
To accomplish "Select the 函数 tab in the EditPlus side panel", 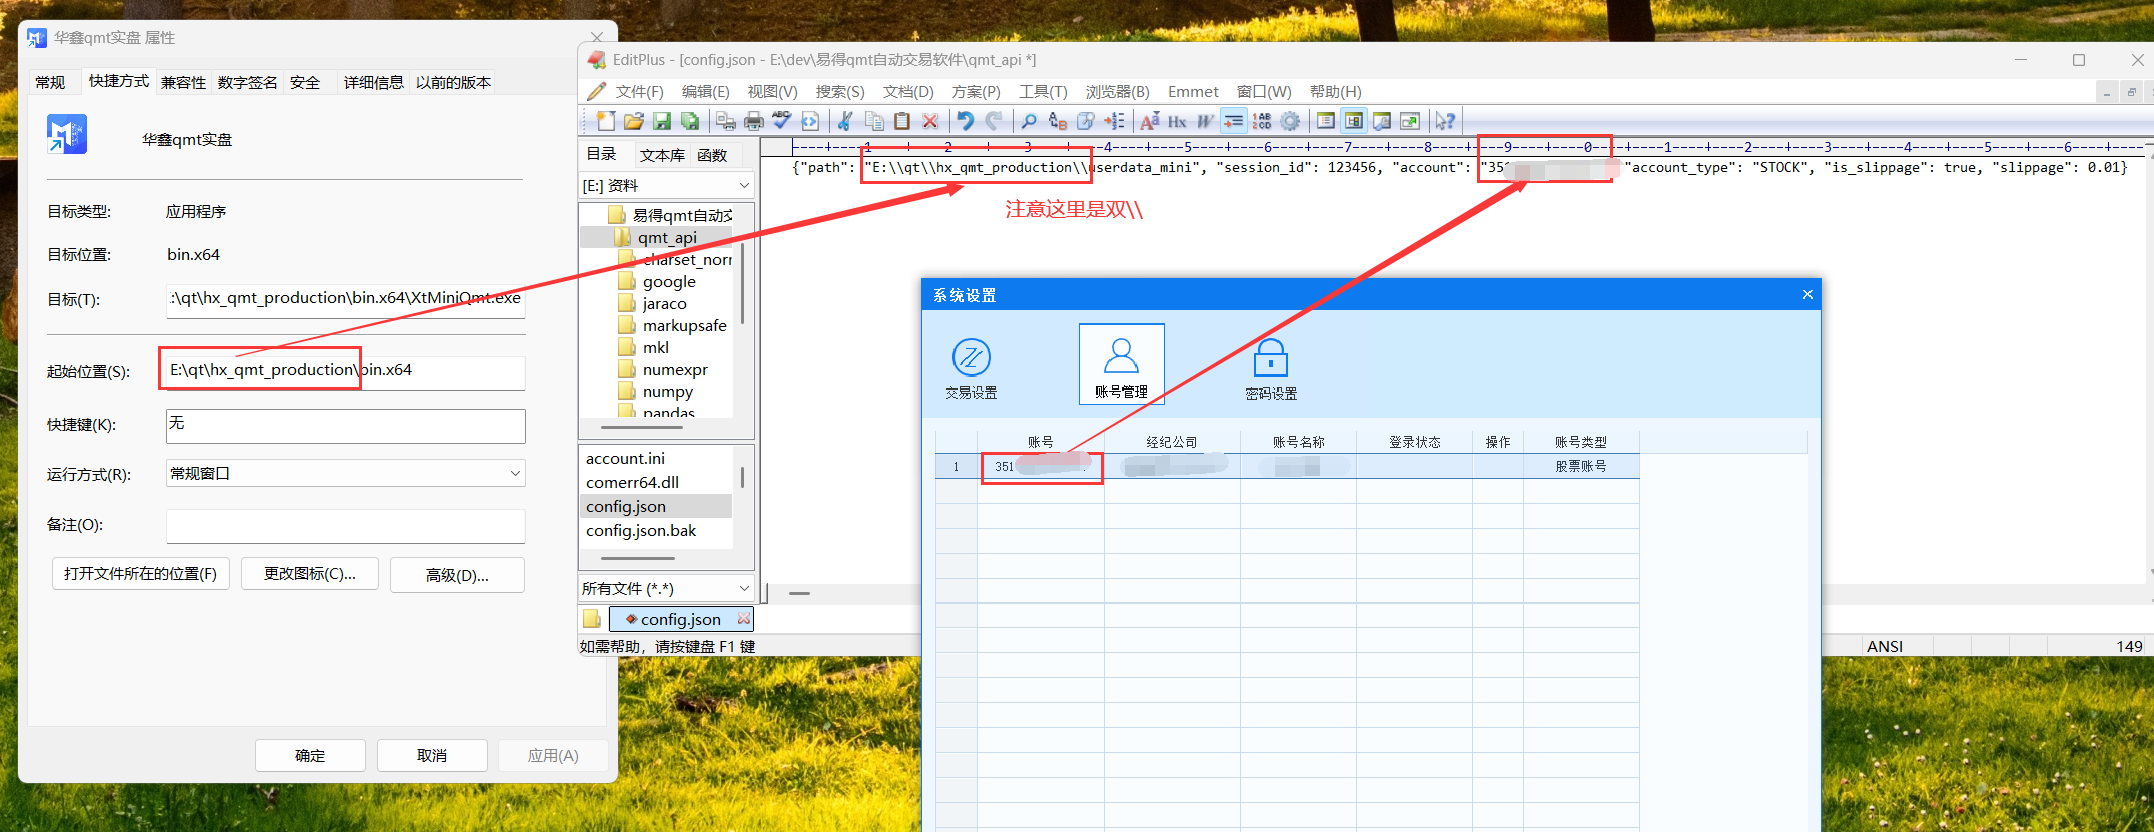I will pyautogui.click(x=712, y=155).
